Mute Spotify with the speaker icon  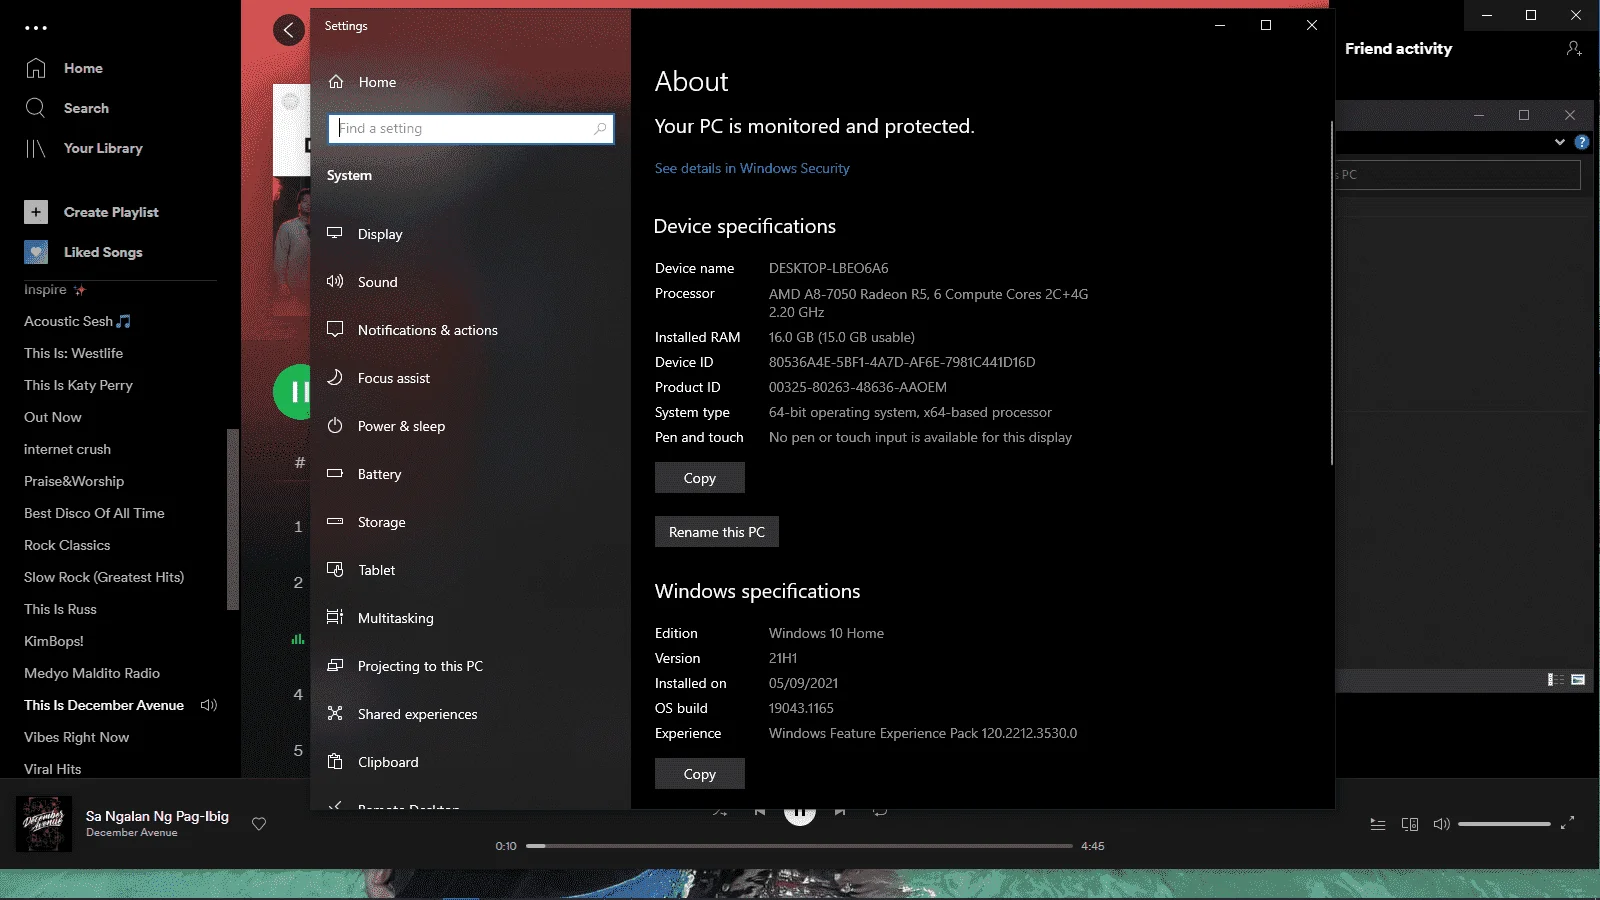coord(1441,824)
